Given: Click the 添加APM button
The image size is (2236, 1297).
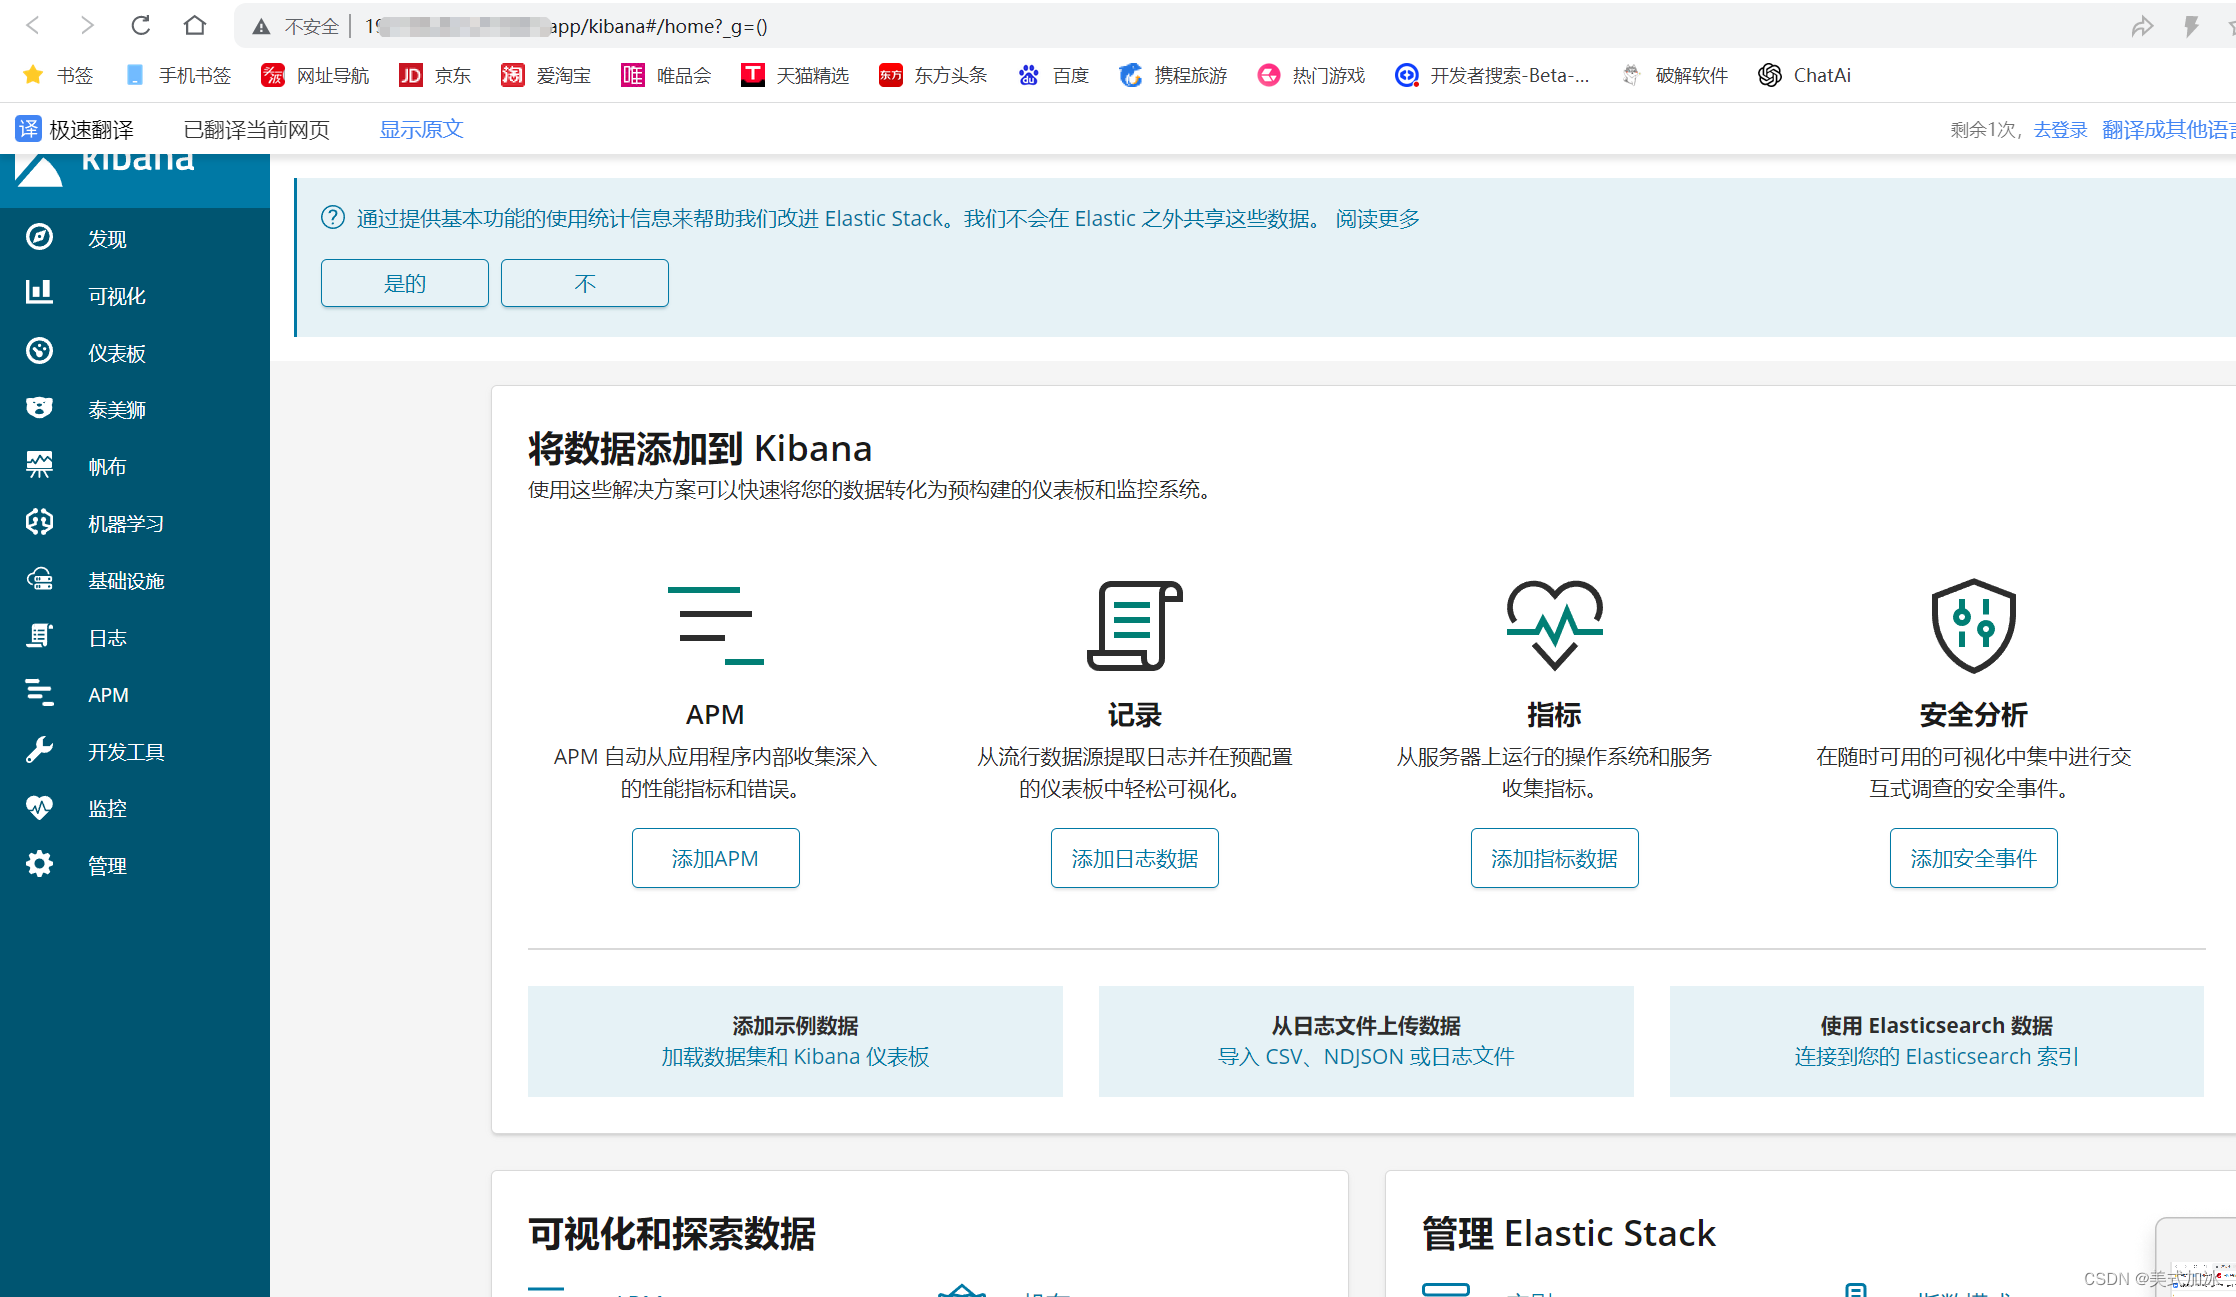Looking at the screenshot, I should (715, 858).
